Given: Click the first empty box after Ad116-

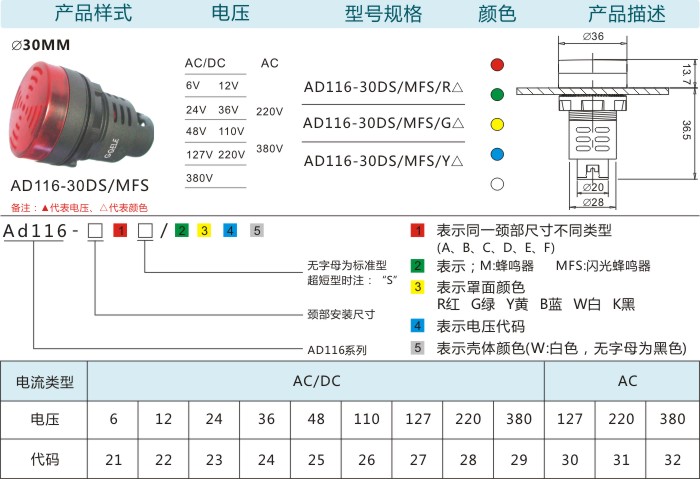Looking at the screenshot, I should tap(96, 232).
